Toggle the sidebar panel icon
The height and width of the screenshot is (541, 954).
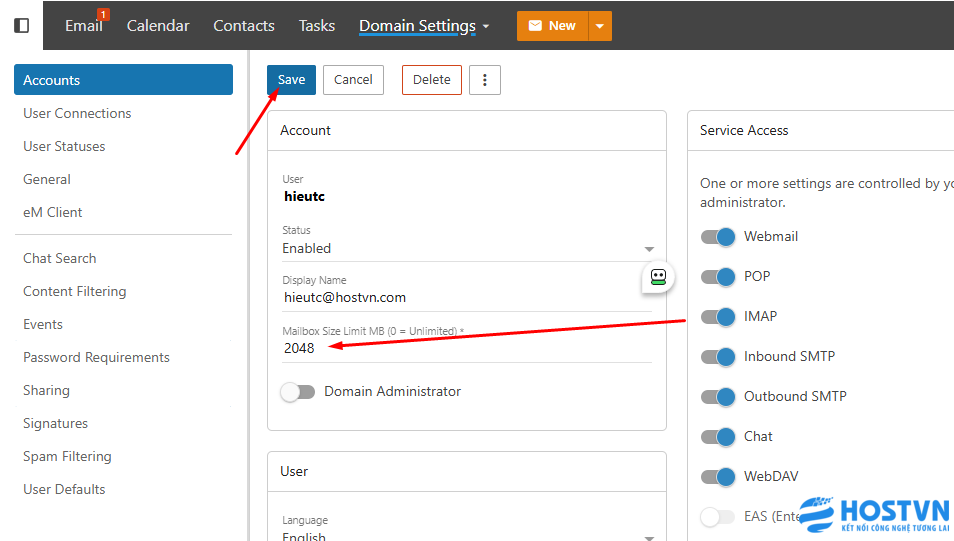coord(21,25)
